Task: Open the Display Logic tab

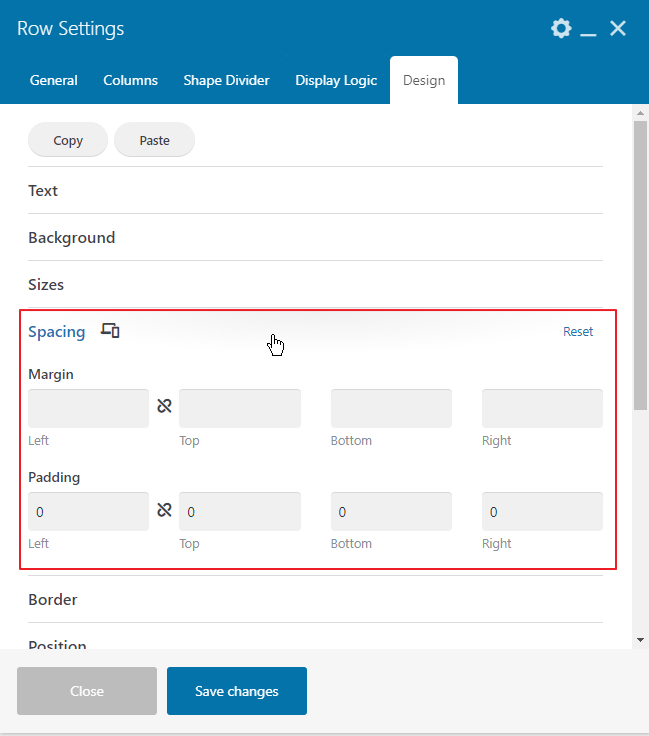Action: pyautogui.click(x=336, y=80)
